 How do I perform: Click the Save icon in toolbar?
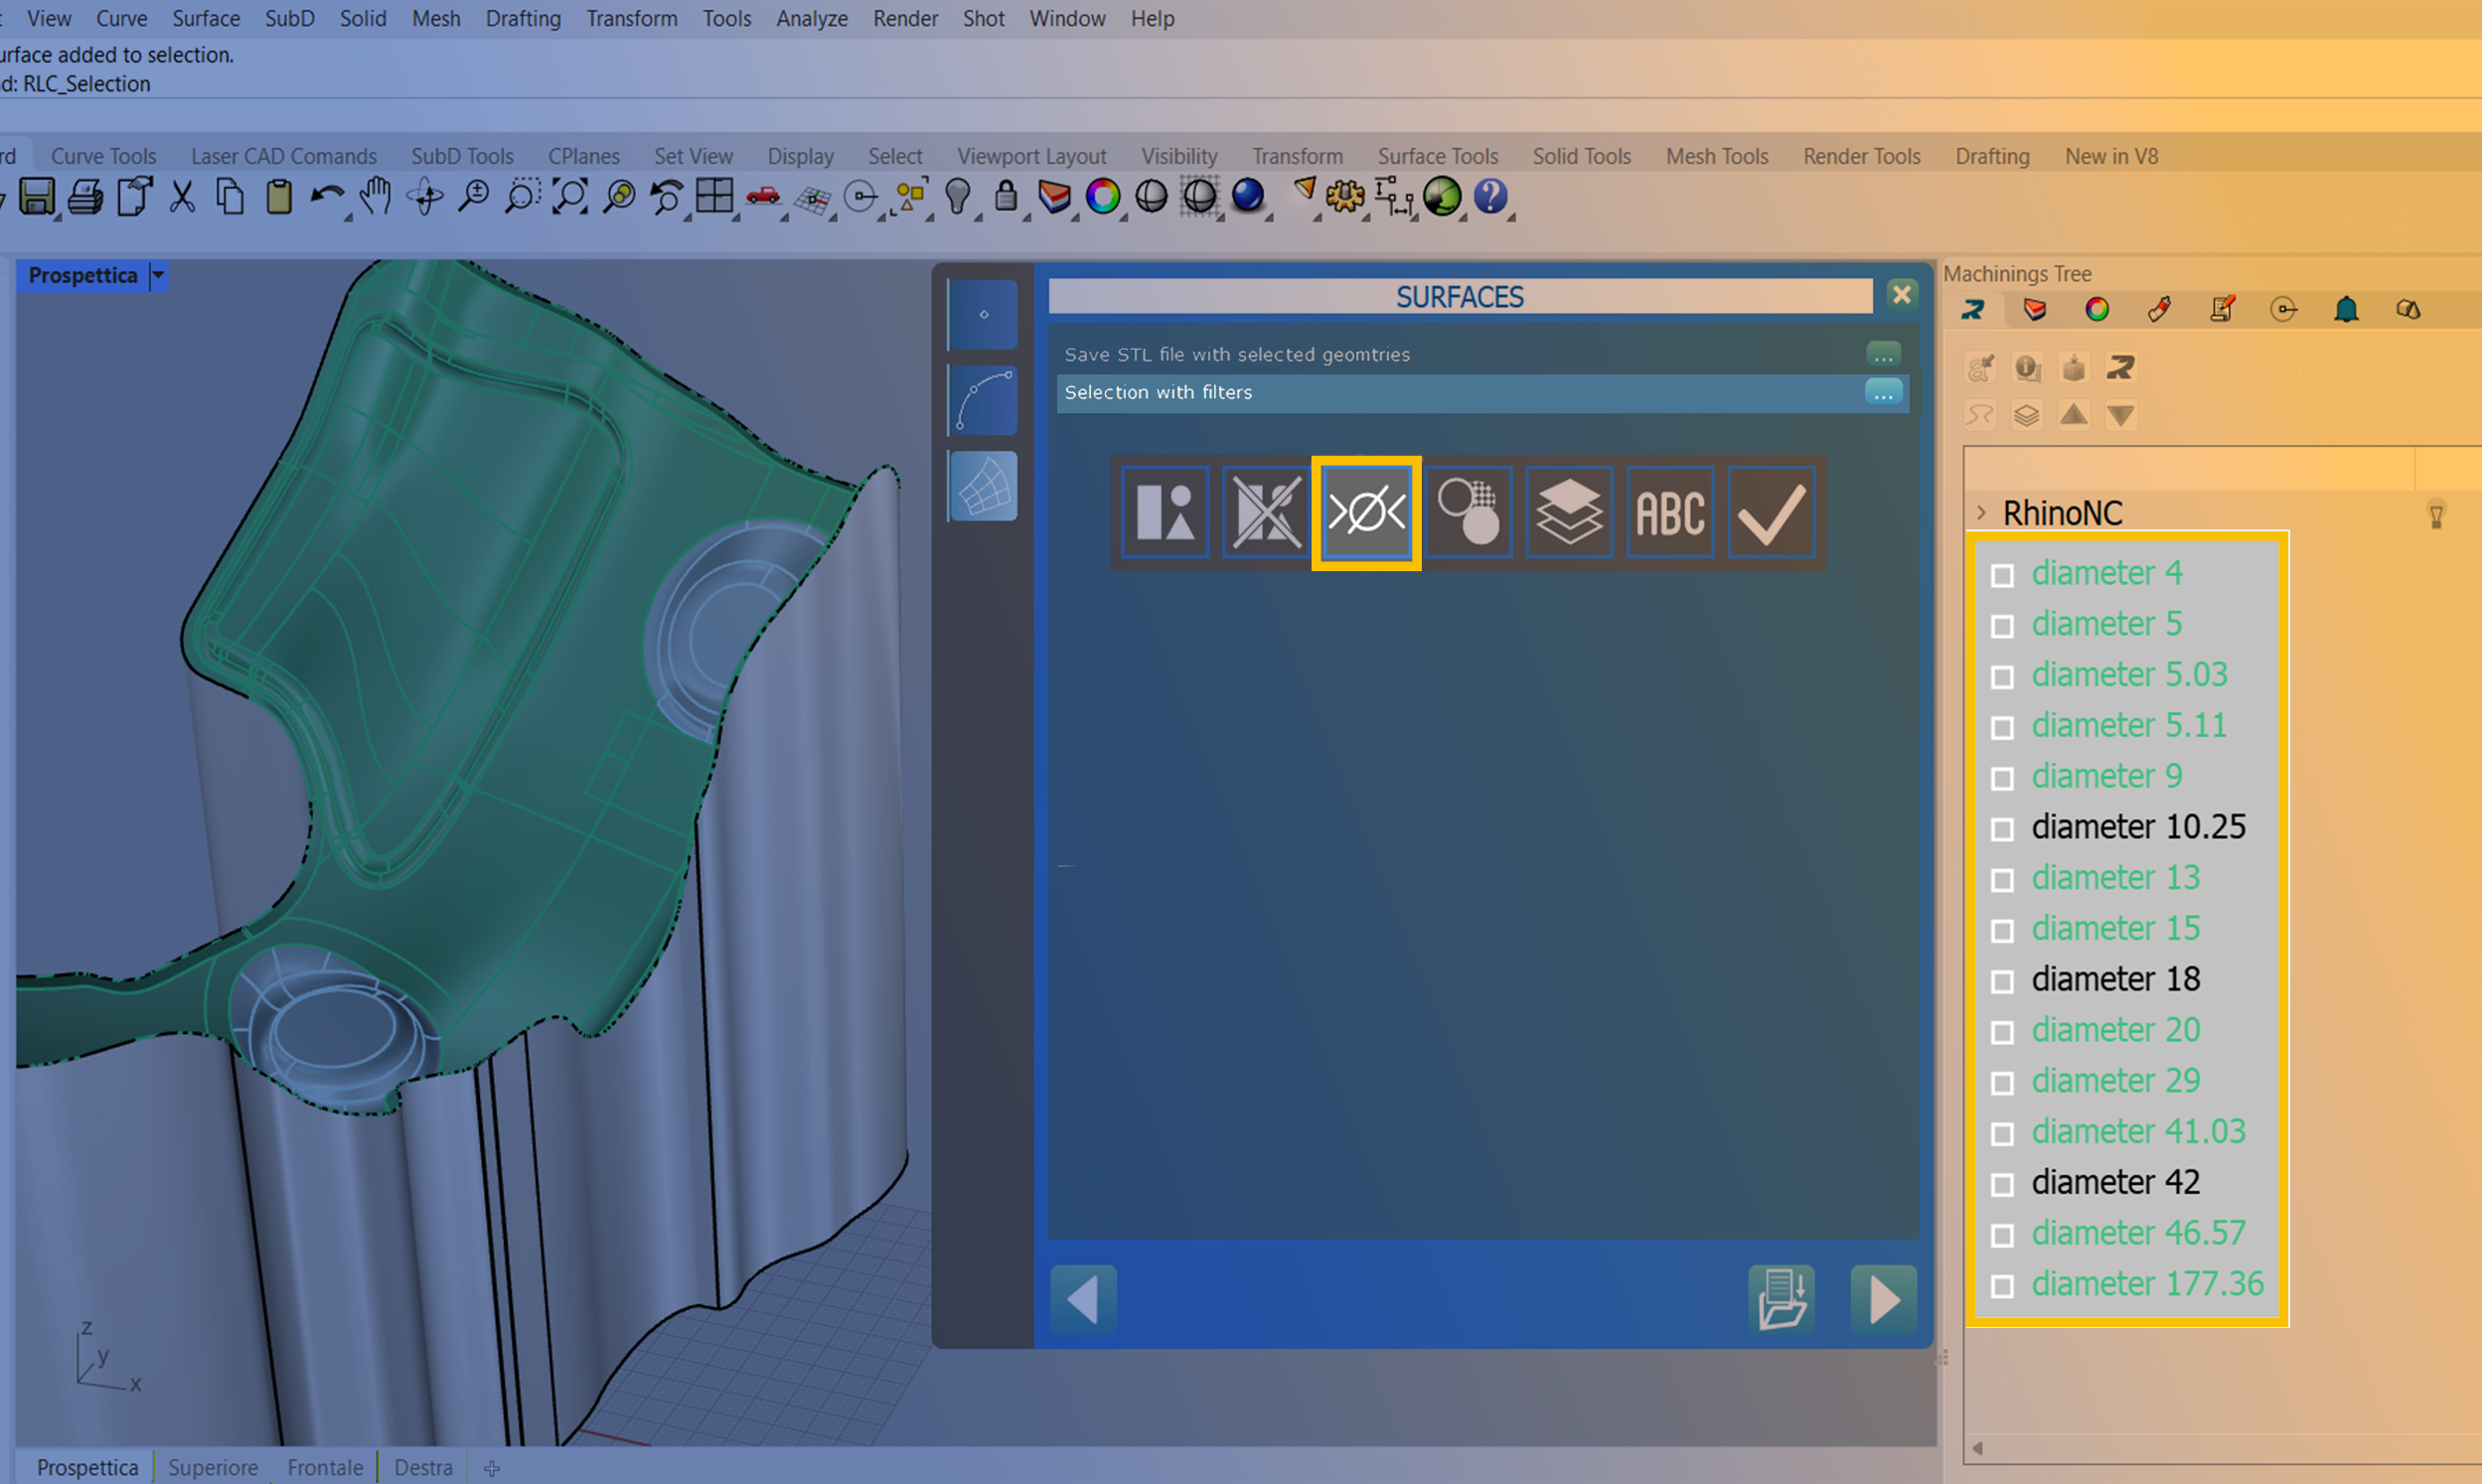(x=37, y=197)
